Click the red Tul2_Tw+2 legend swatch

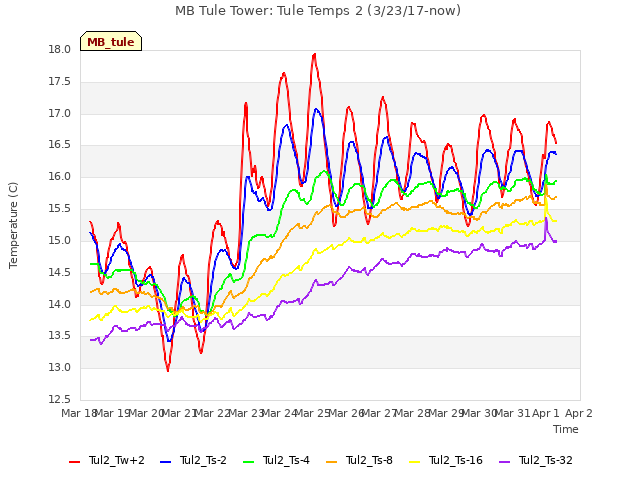[x=75, y=462]
